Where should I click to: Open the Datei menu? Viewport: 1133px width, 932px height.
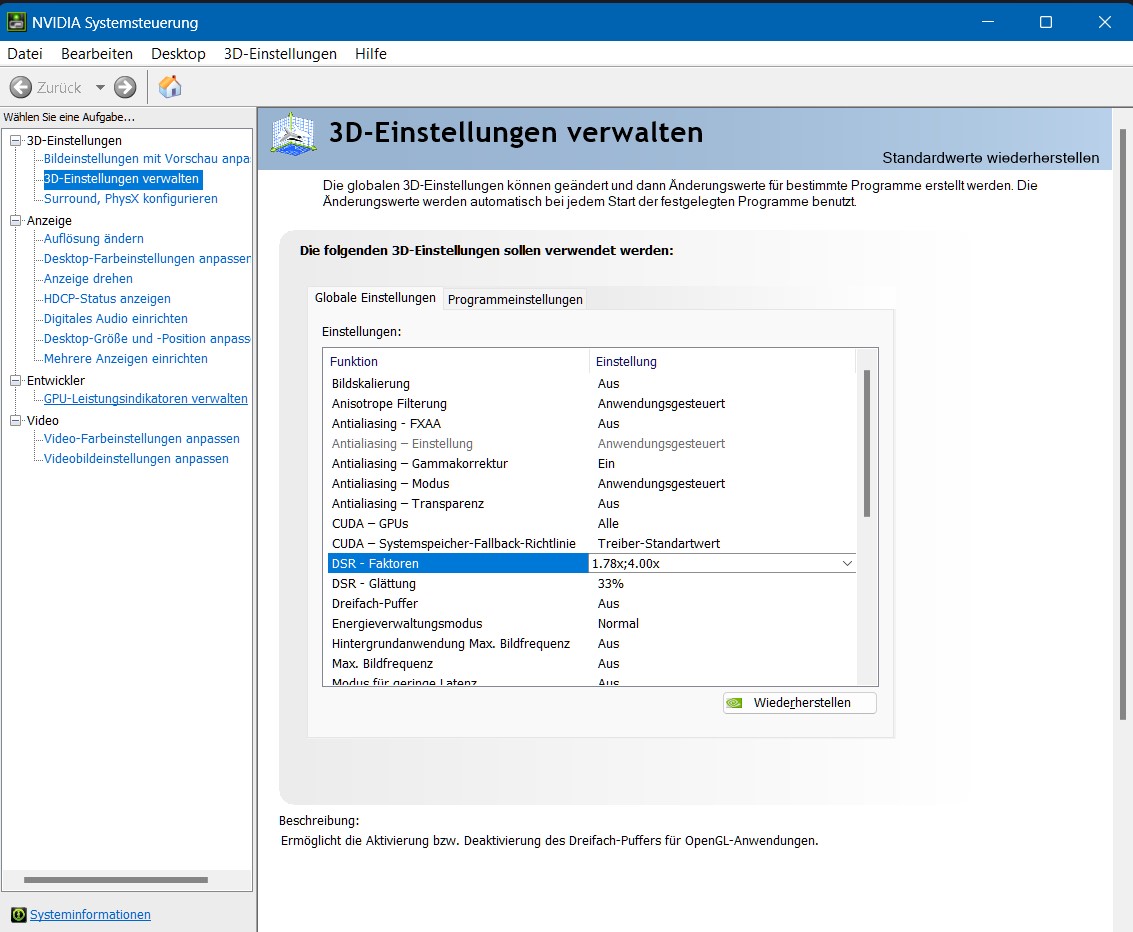tap(25, 53)
